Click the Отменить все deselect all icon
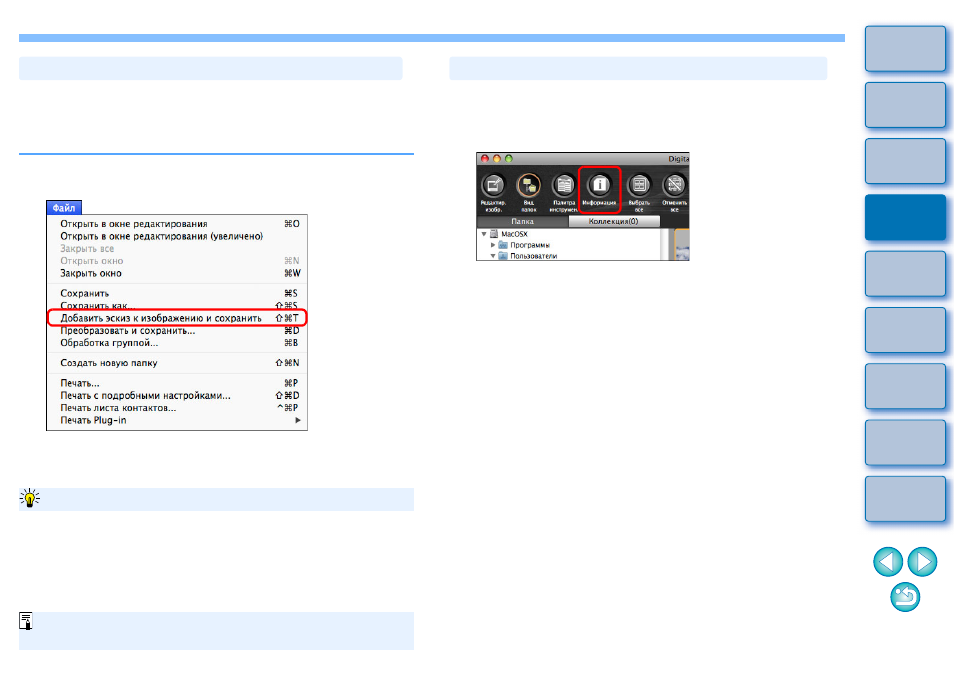954x674 pixels. coord(674,185)
